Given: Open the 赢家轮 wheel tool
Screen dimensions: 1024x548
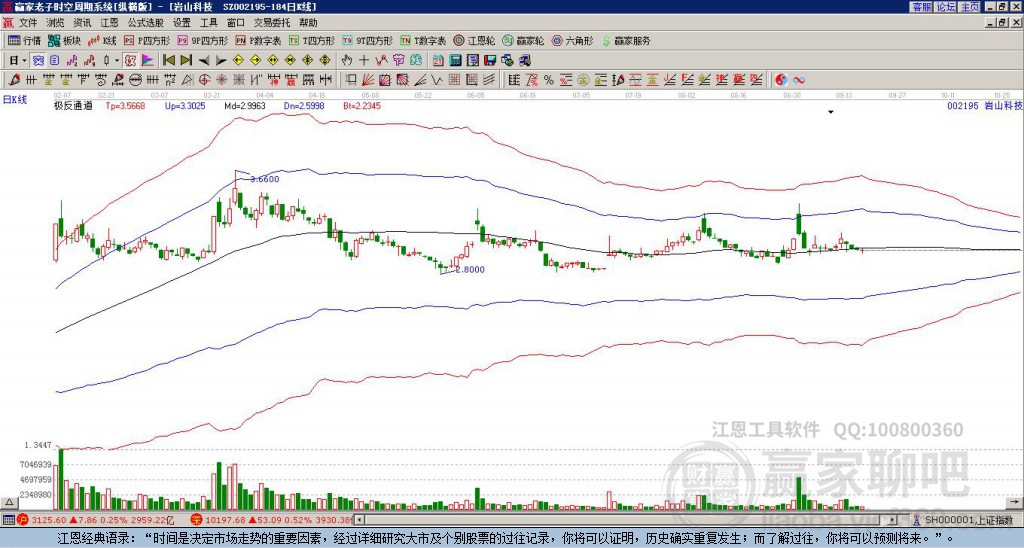Looking at the screenshot, I should click(x=523, y=40).
